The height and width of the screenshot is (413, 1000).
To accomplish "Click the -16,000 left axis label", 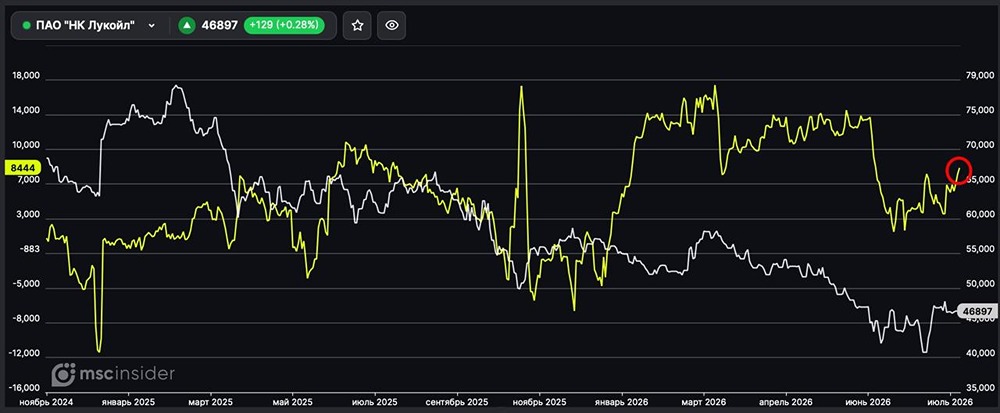I will [x=26, y=388].
